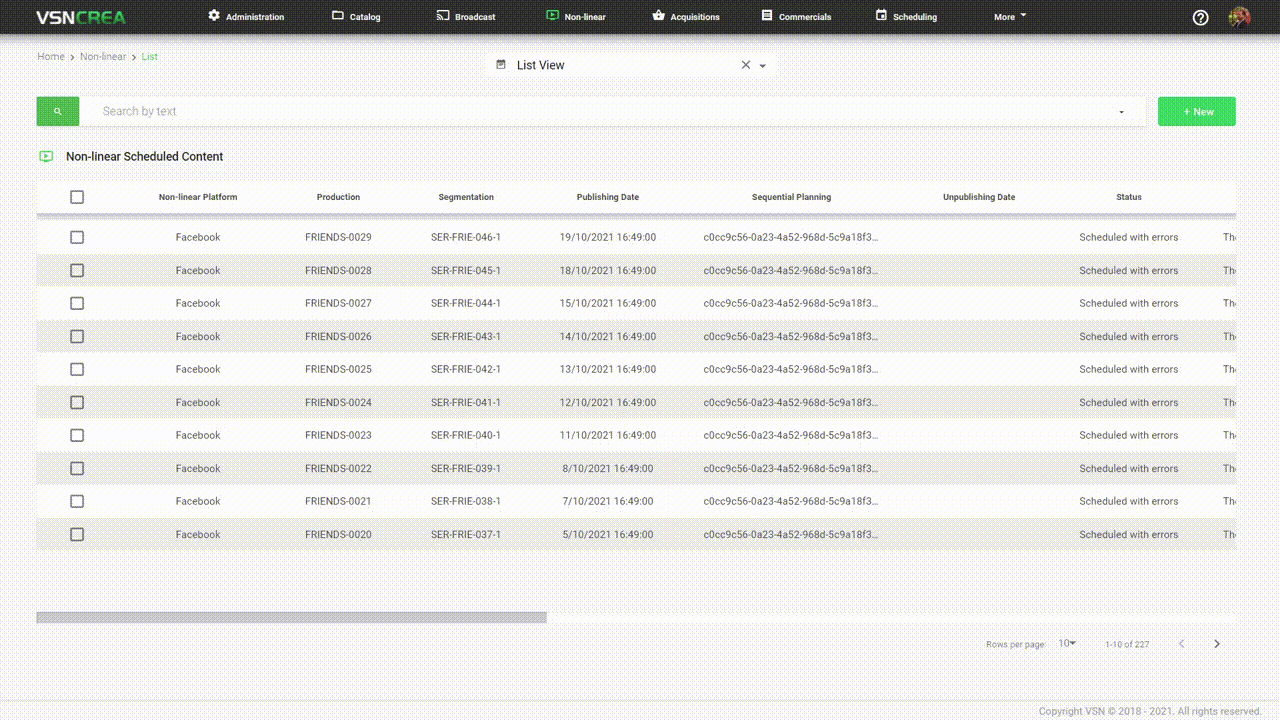Click Scheduled with errors in FRIENDS-0024 row

[1129, 402]
